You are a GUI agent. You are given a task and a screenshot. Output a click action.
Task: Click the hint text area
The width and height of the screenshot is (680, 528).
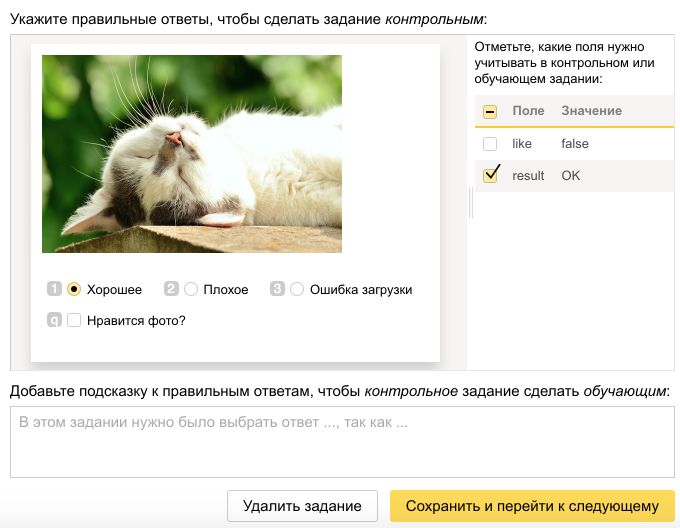click(342, 442)
